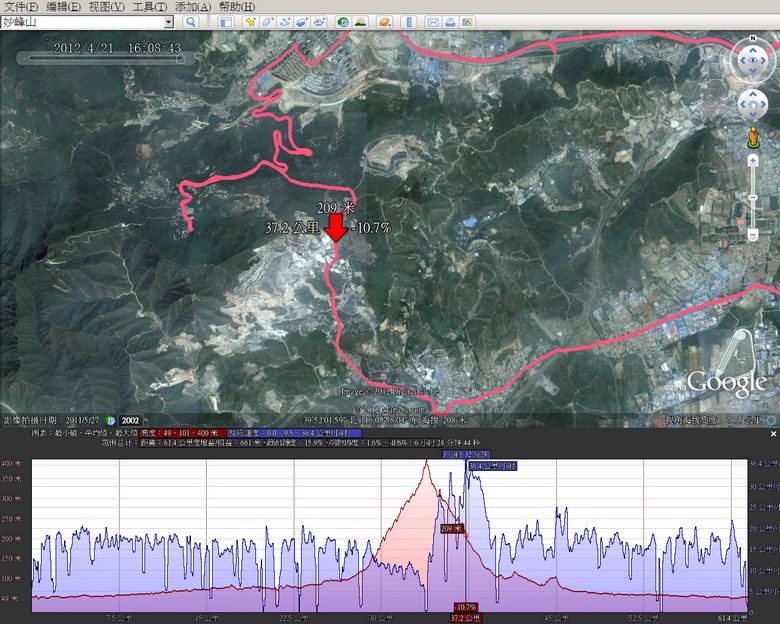
Task: Add a placemark with the pushpin icon
Action: point(249,21)
